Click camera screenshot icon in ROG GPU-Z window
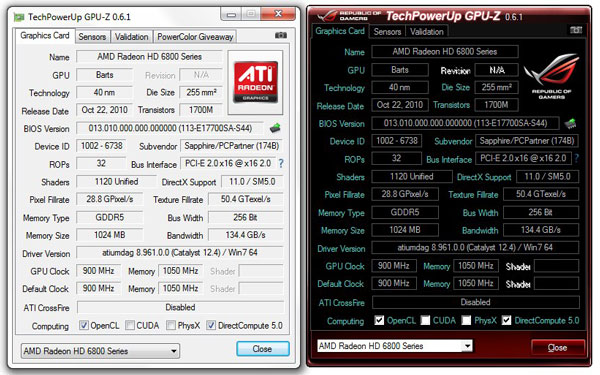 (x=576, y=30)
